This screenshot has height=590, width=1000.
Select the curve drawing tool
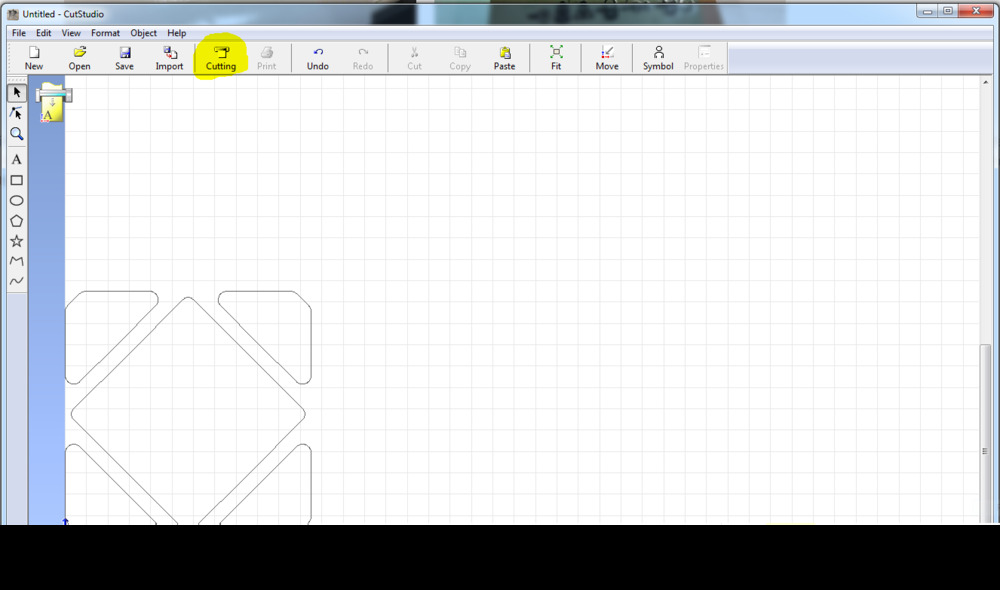[x=17, y=281]
